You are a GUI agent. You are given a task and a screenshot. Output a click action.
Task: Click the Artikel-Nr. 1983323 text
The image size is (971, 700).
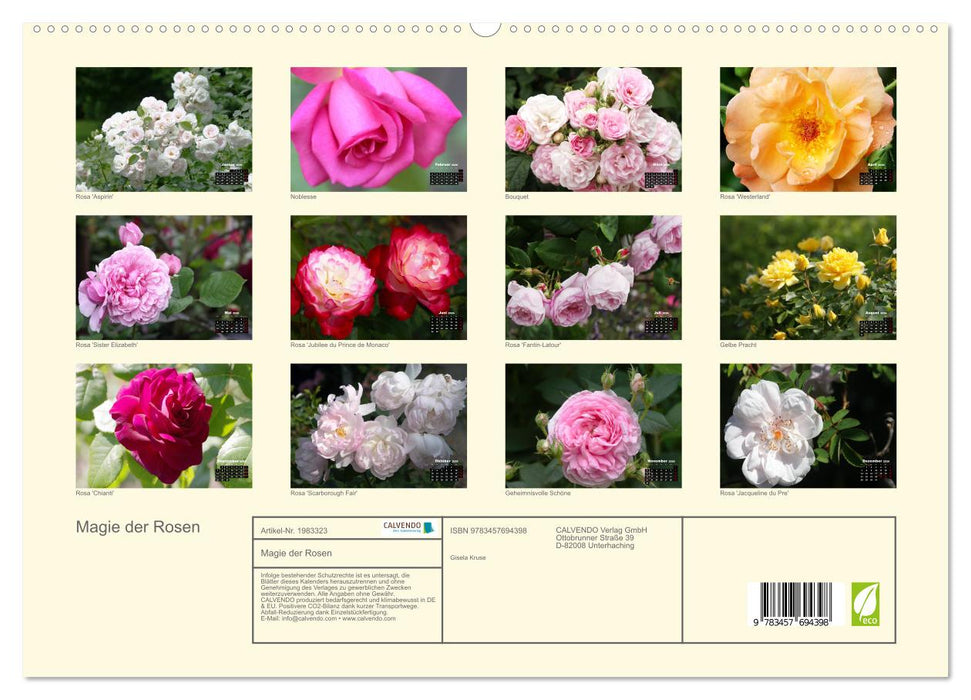point(294,530)
